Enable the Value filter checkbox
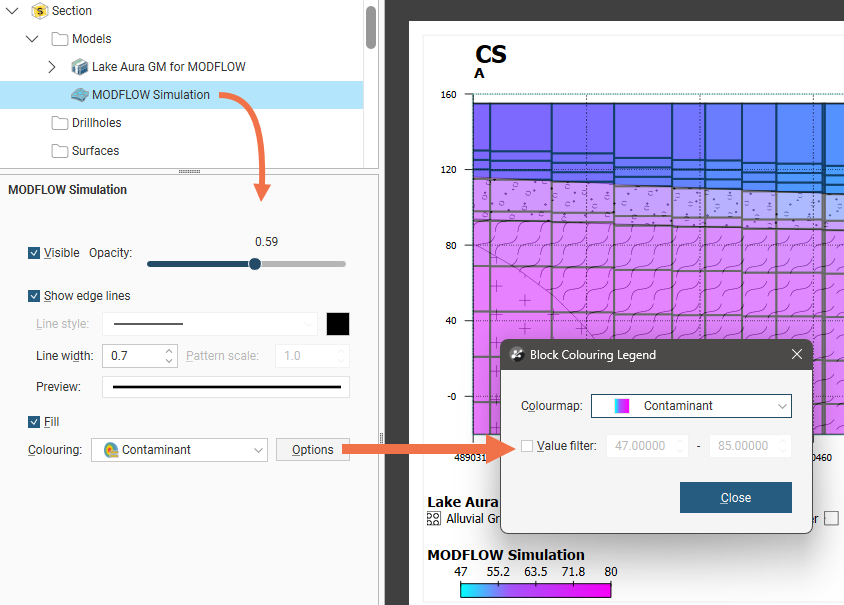Viewport: 844px width, 605px height. pos(527,446)
